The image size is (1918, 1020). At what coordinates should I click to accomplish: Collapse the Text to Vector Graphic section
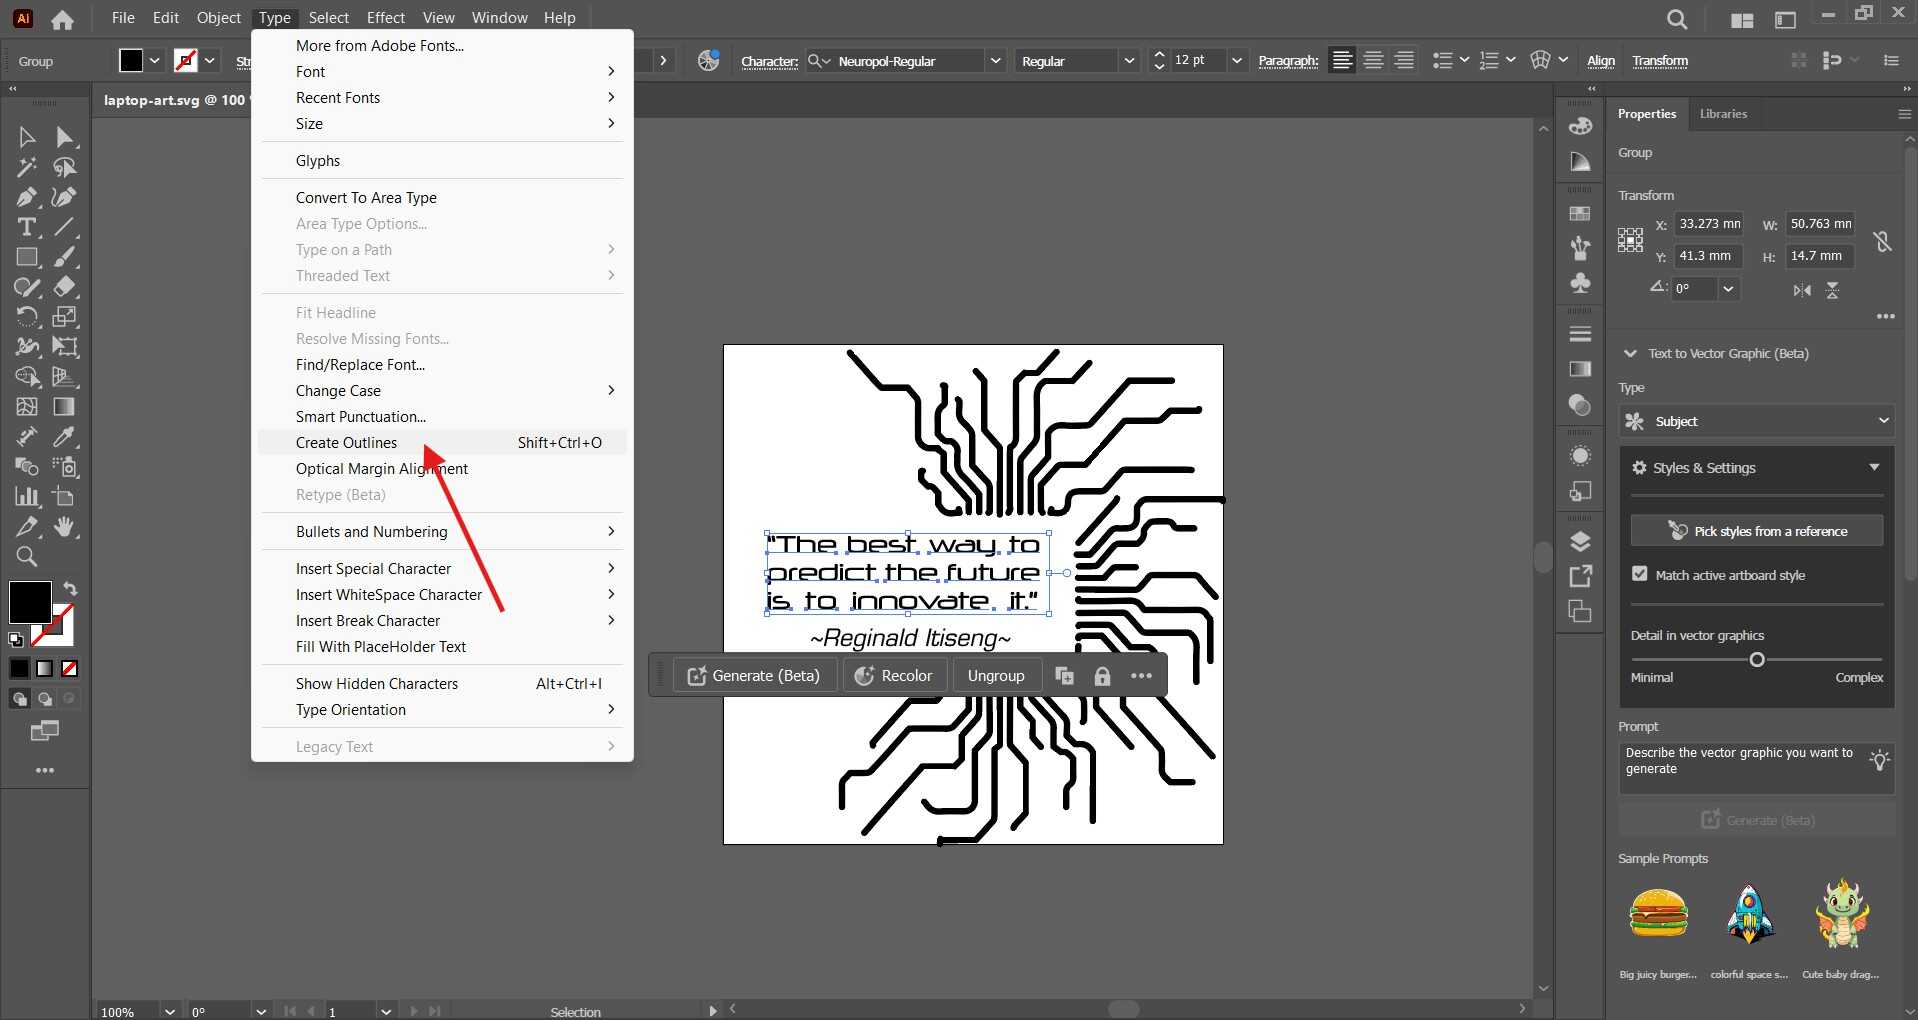coord(1630,353)
